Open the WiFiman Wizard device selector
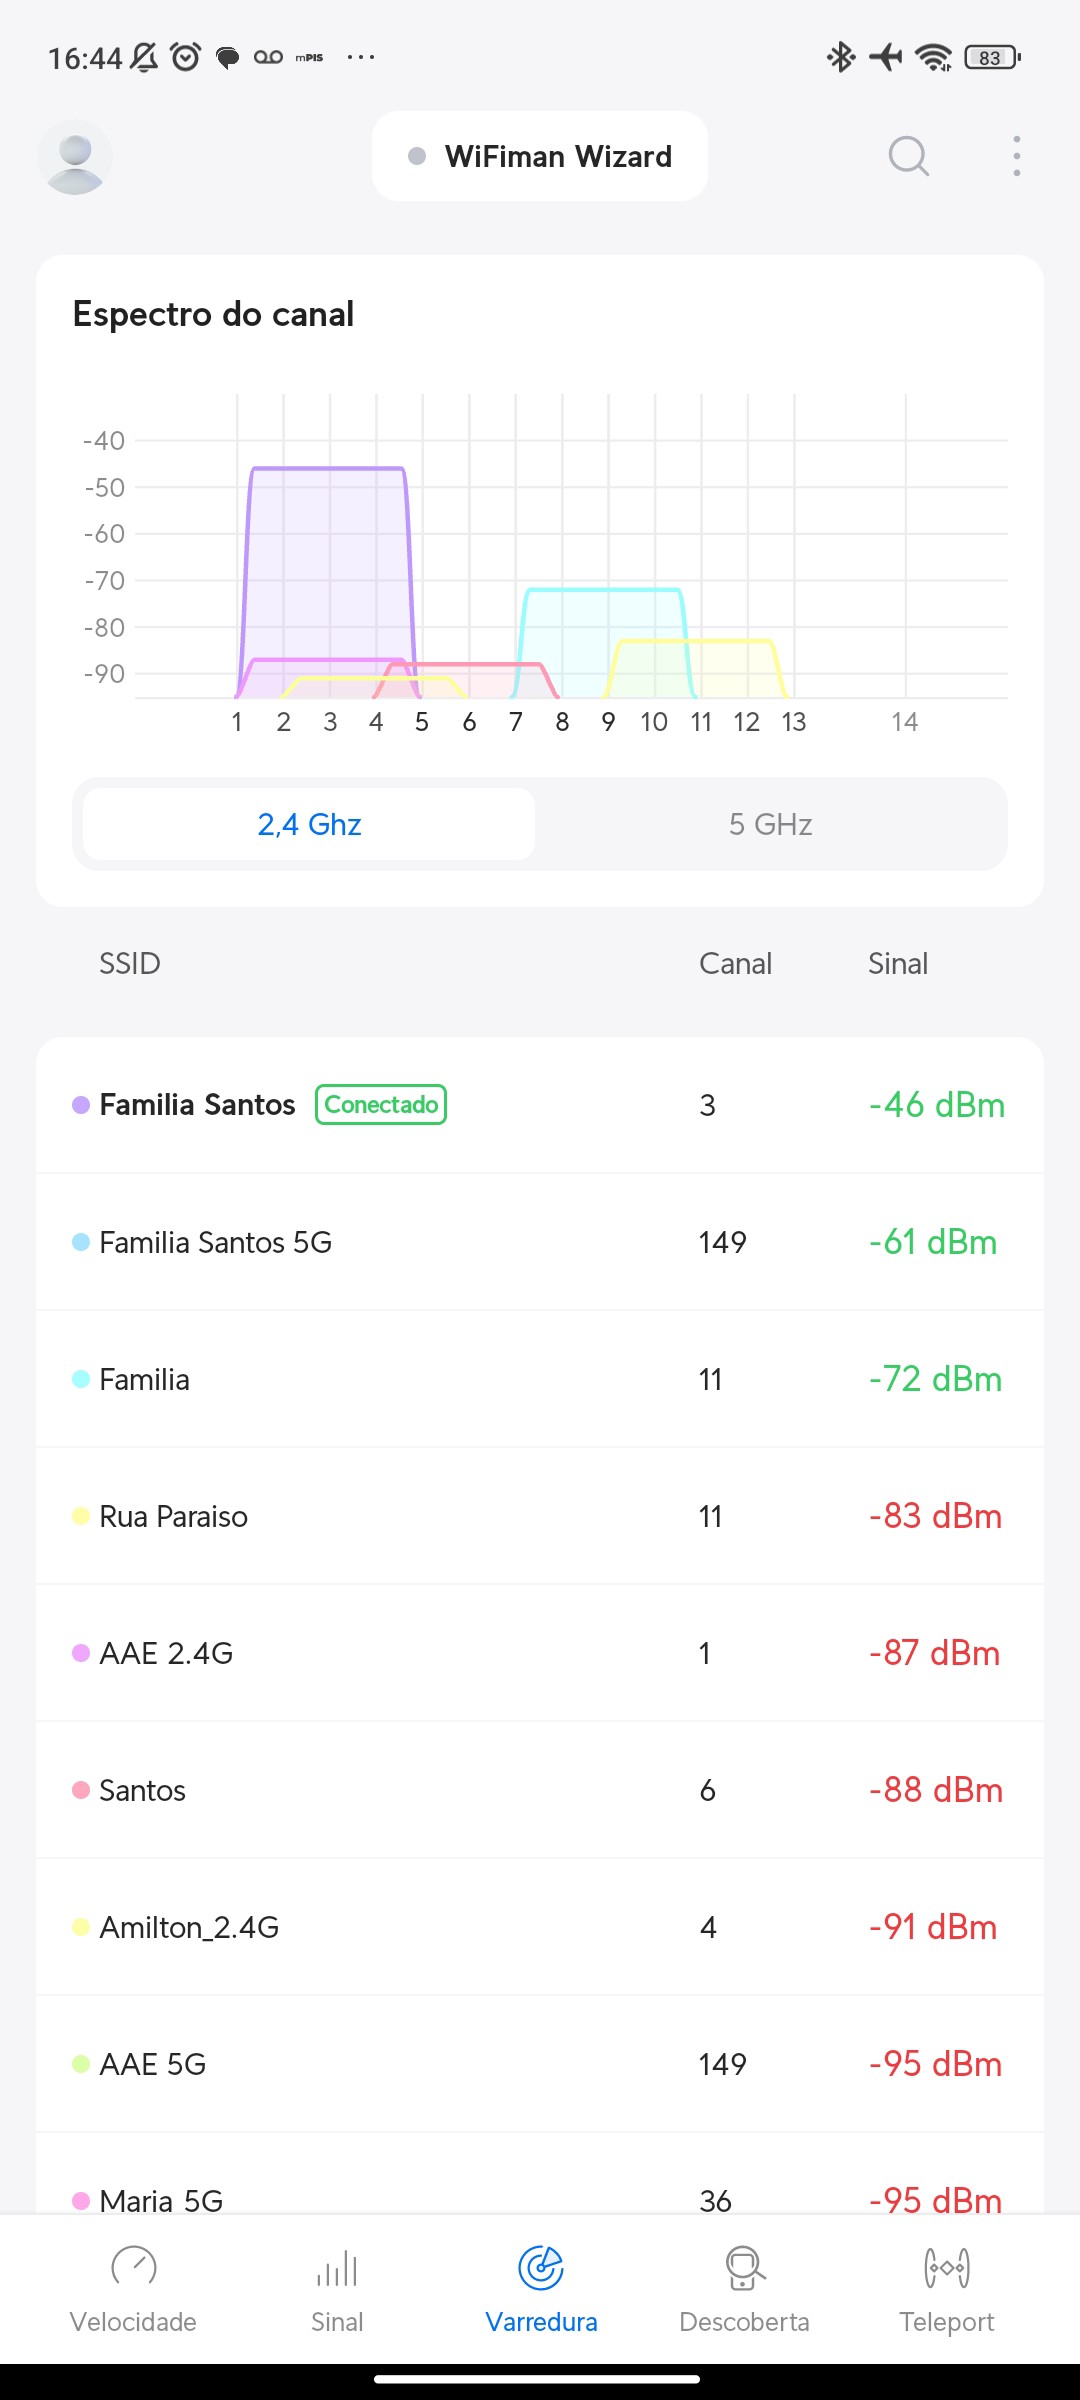This screenshot has height=2400, width=1080. (540, 156)
